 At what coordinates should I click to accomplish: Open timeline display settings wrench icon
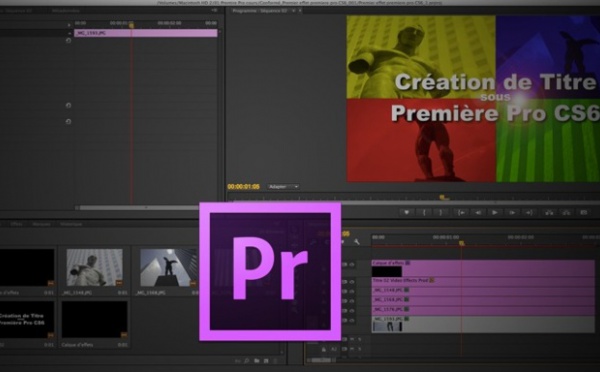tap(357, 242)
